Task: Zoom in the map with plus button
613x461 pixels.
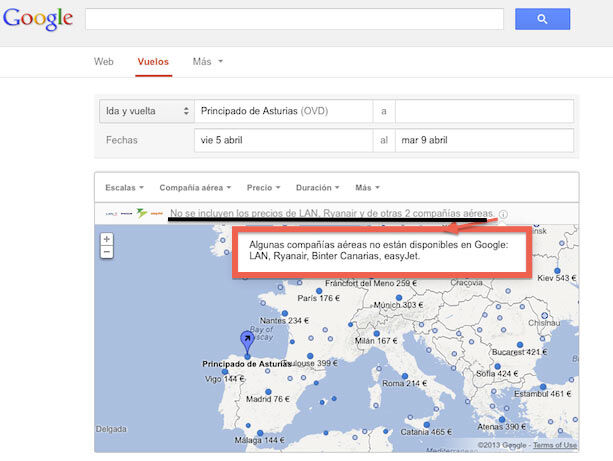Action: pyautogui.click(x=107, y=239)
